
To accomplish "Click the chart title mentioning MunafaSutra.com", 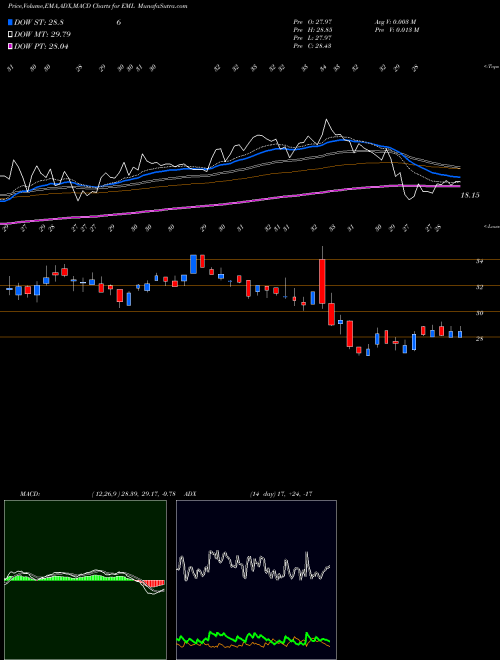I will click(98, 6).
